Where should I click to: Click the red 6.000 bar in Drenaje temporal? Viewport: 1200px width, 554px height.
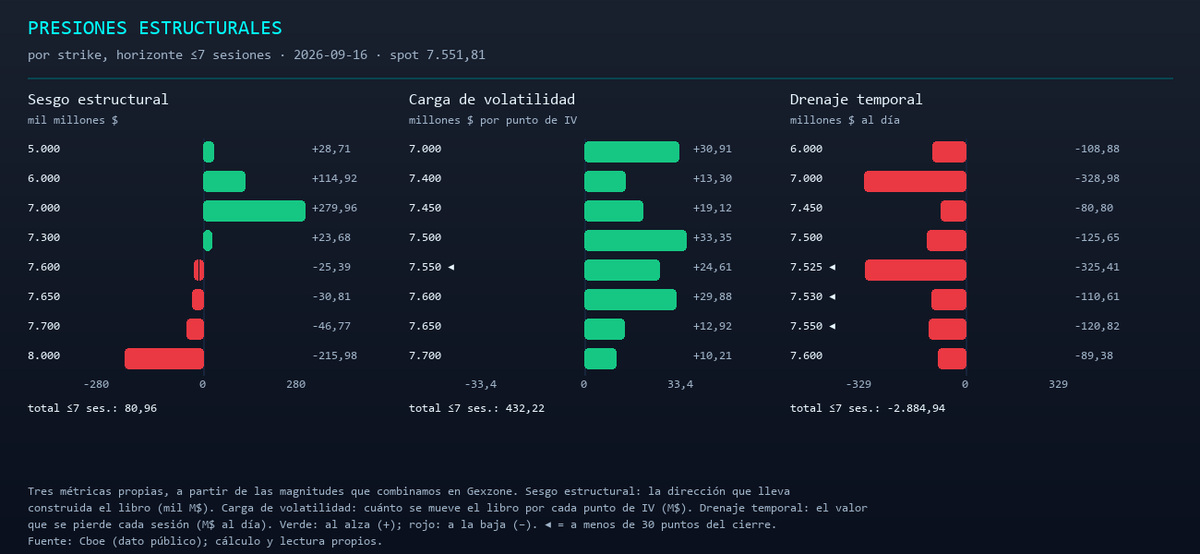pyautogui.click(x=949, y=152)
